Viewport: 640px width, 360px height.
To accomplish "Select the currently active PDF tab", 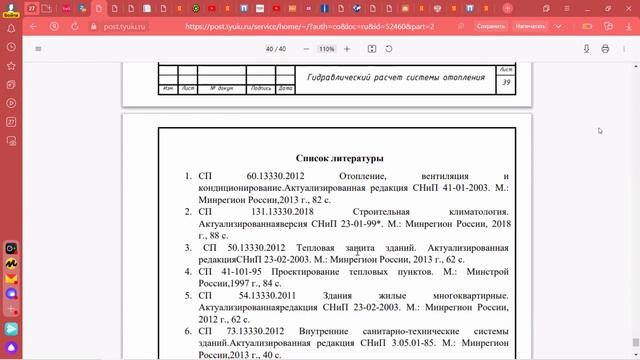I will click(99, 8).
